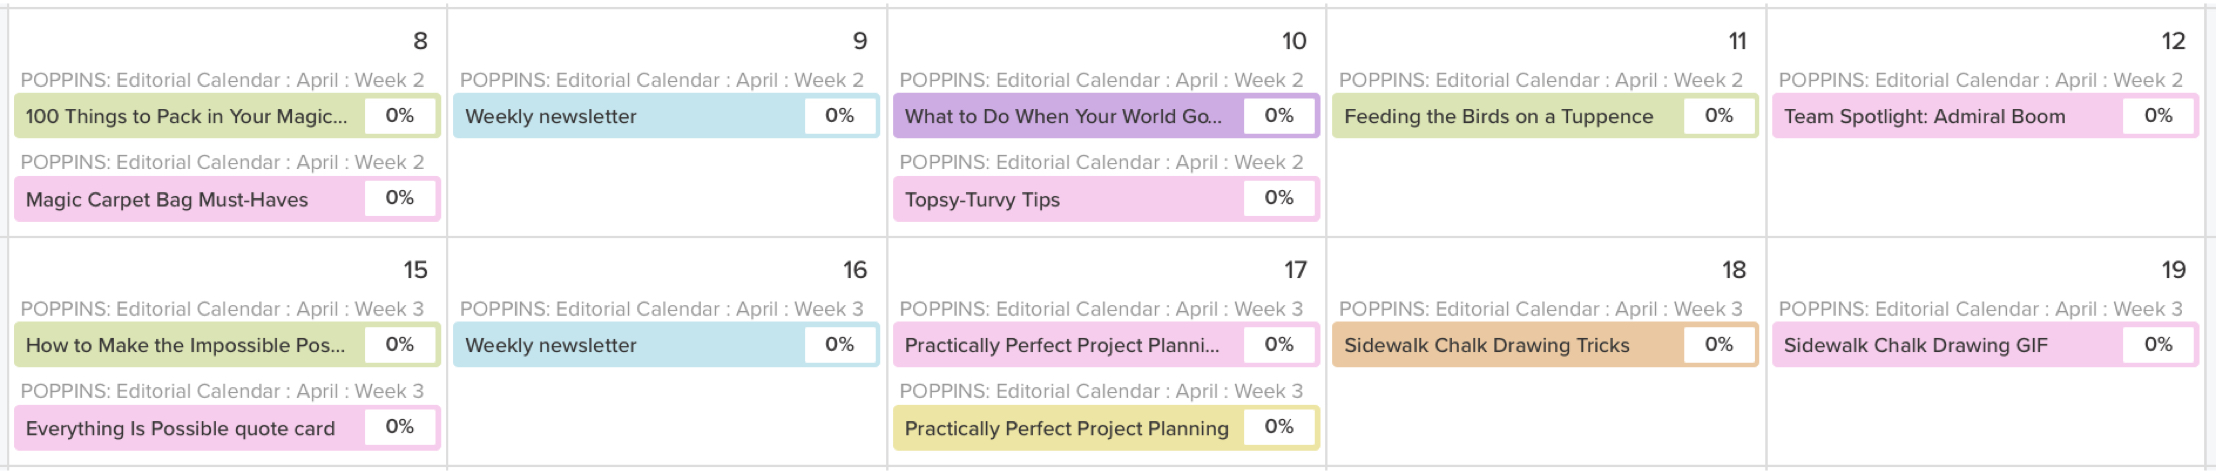Open Everything Is Possible quote card
Viewport: 2216px width, 474px height.
(180, 428)
